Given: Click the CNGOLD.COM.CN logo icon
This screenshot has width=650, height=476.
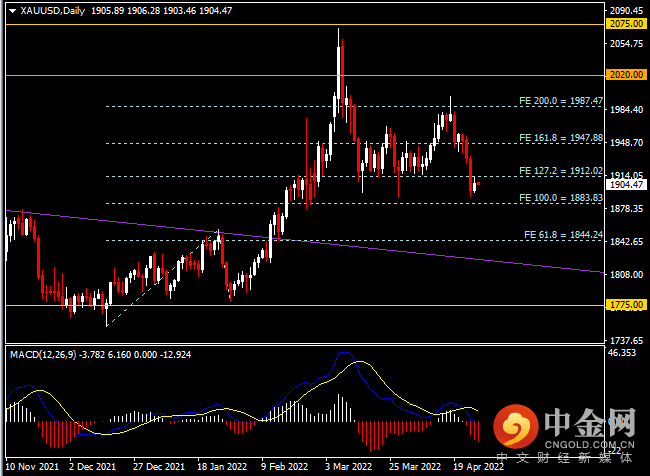Looking at the screenshot, I should tap(516, 426).
